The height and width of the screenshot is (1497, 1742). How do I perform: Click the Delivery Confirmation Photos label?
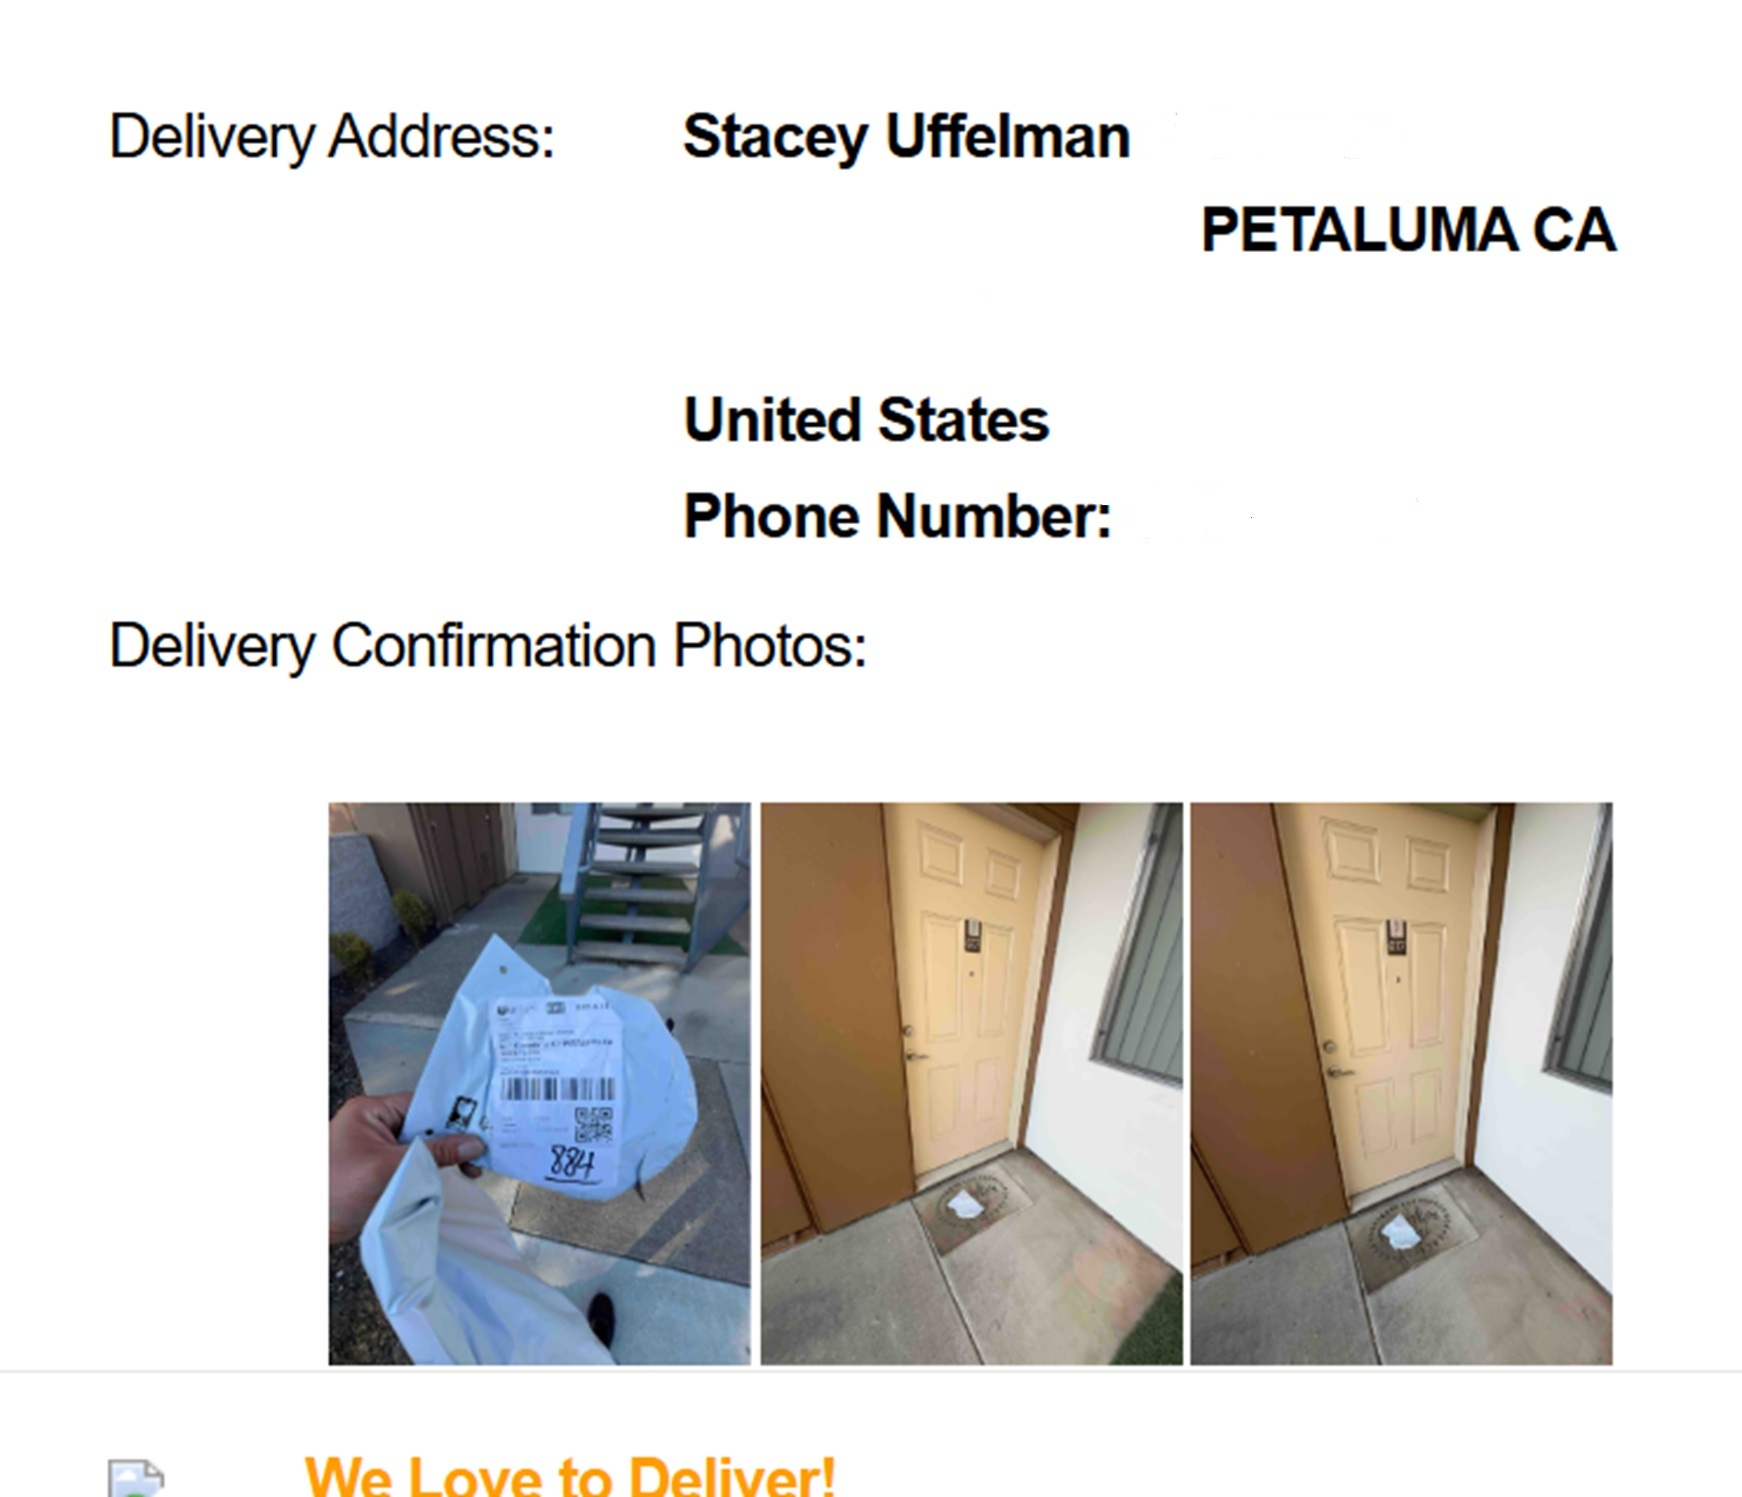(487, 646)
